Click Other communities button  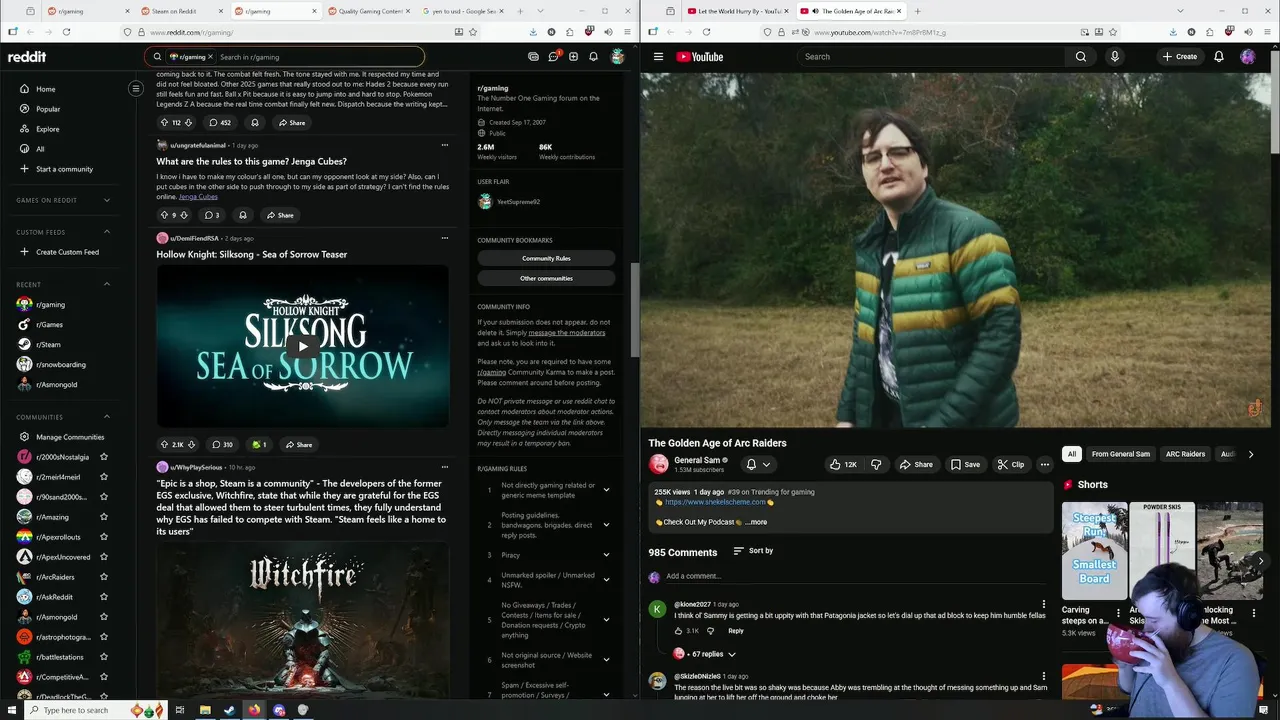[x=546, y=278]
